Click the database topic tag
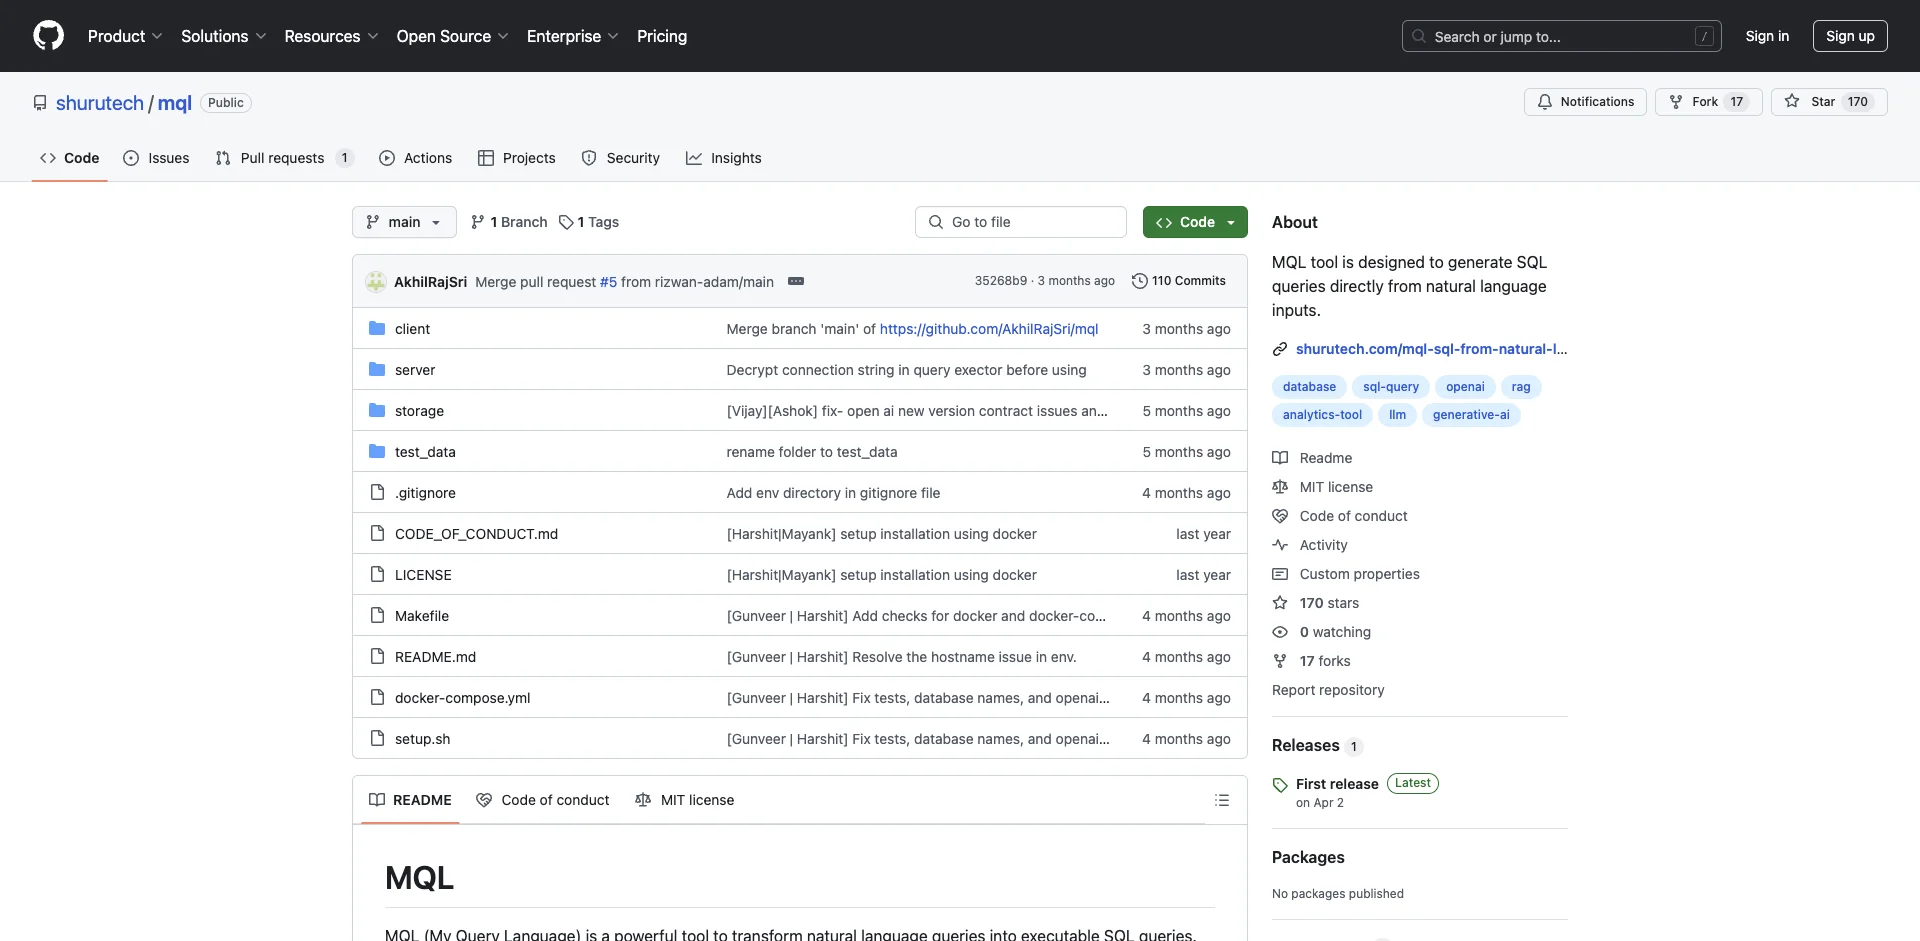 point(1309,387)
